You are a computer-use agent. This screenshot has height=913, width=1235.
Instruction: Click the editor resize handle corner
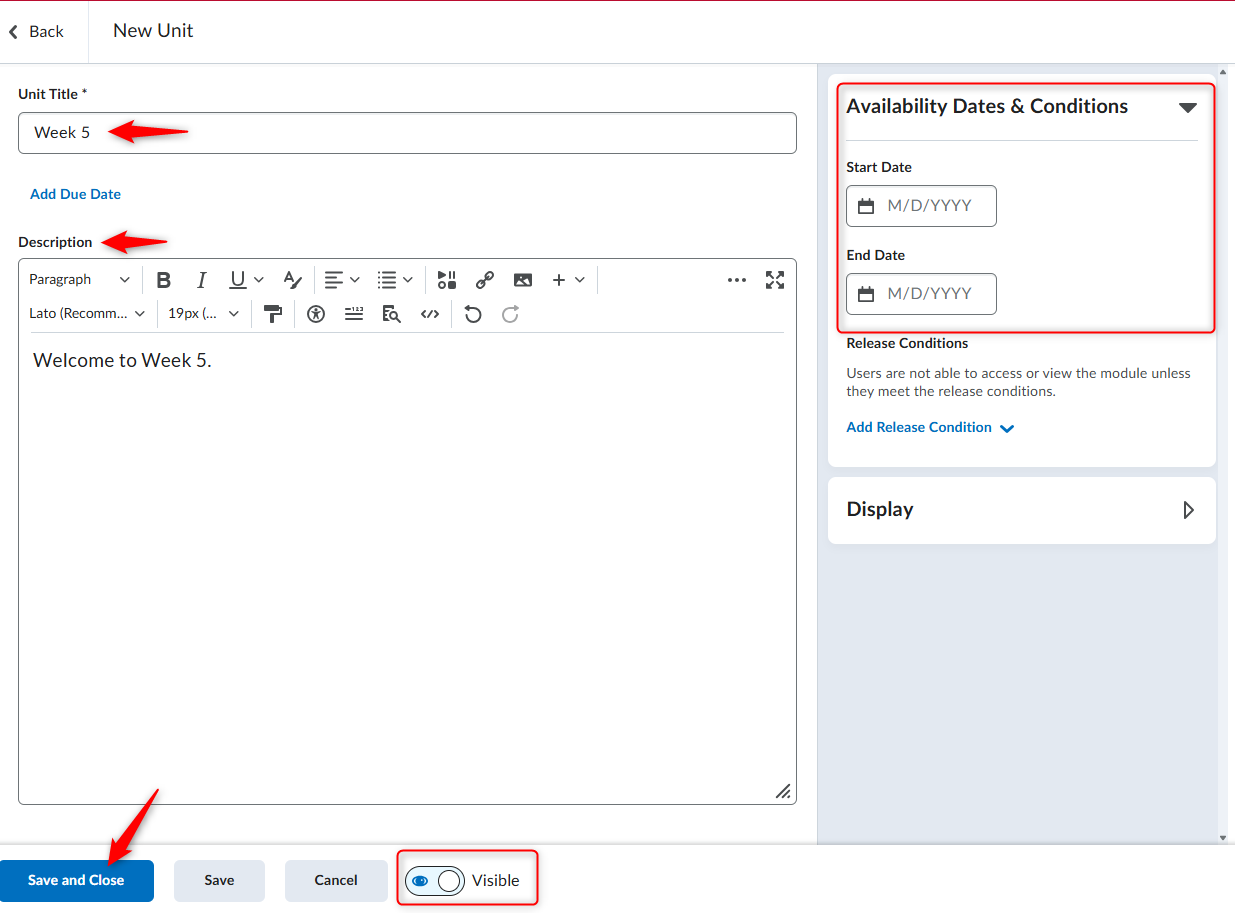(x=783, y=791)
